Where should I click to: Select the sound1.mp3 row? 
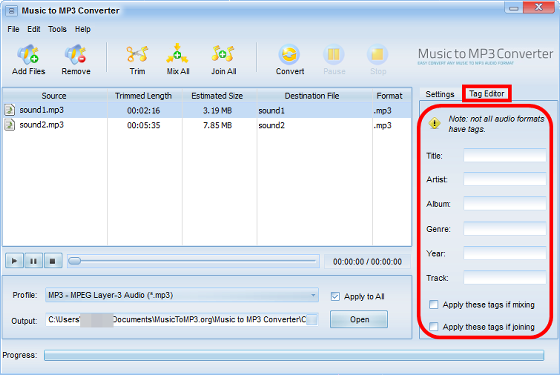207,110
